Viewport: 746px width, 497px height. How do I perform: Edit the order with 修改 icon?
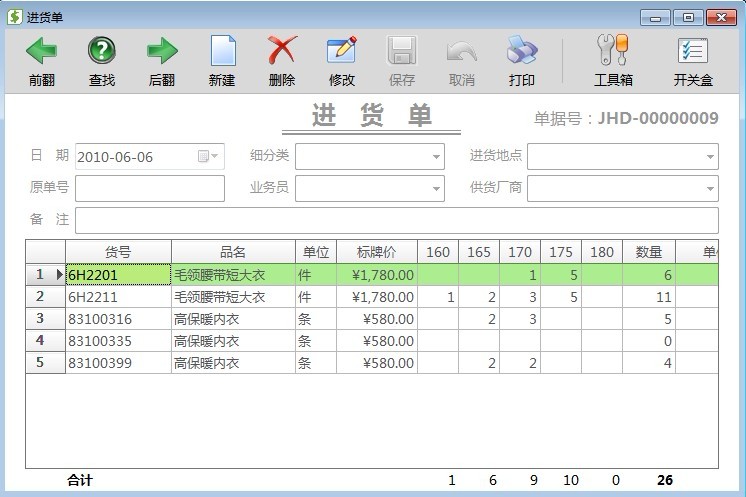pyautogui.click(x=342, y=50)
